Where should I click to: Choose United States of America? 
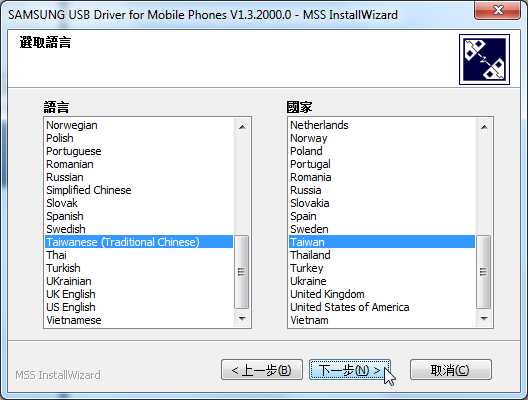click(x=382, y=307)
